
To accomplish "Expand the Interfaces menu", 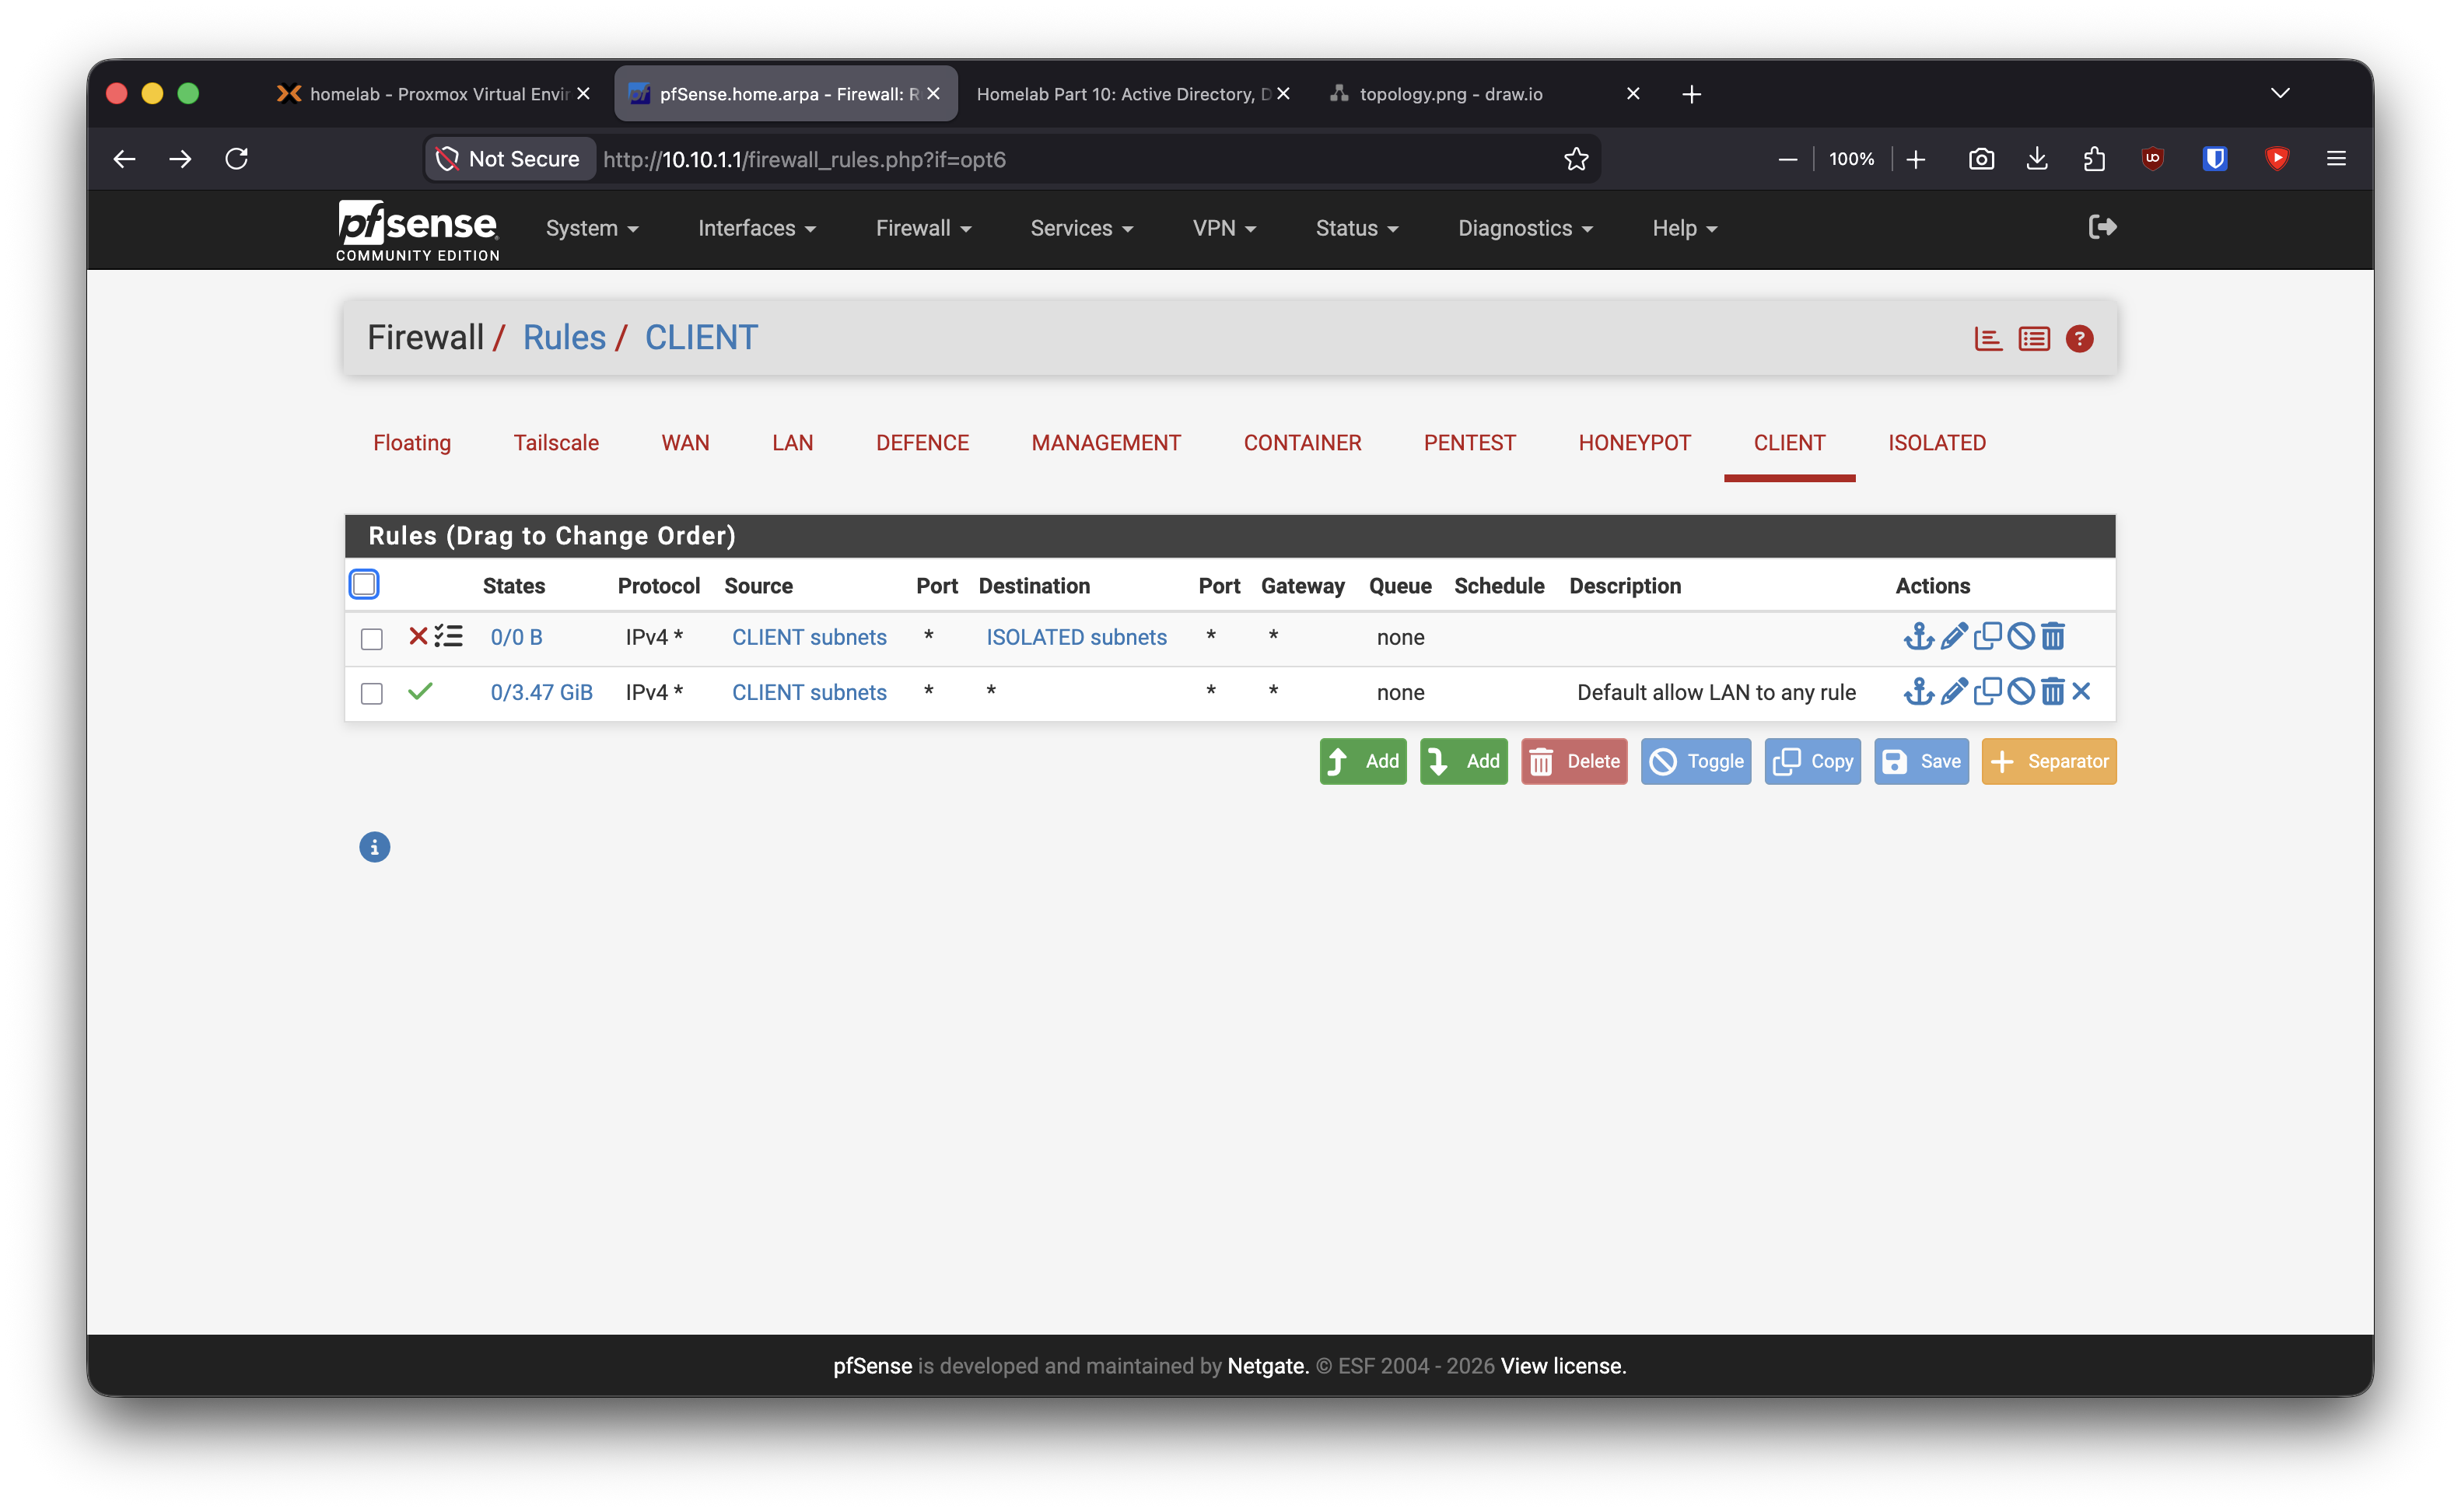I will pyautogui.click(x=757, y=228).
